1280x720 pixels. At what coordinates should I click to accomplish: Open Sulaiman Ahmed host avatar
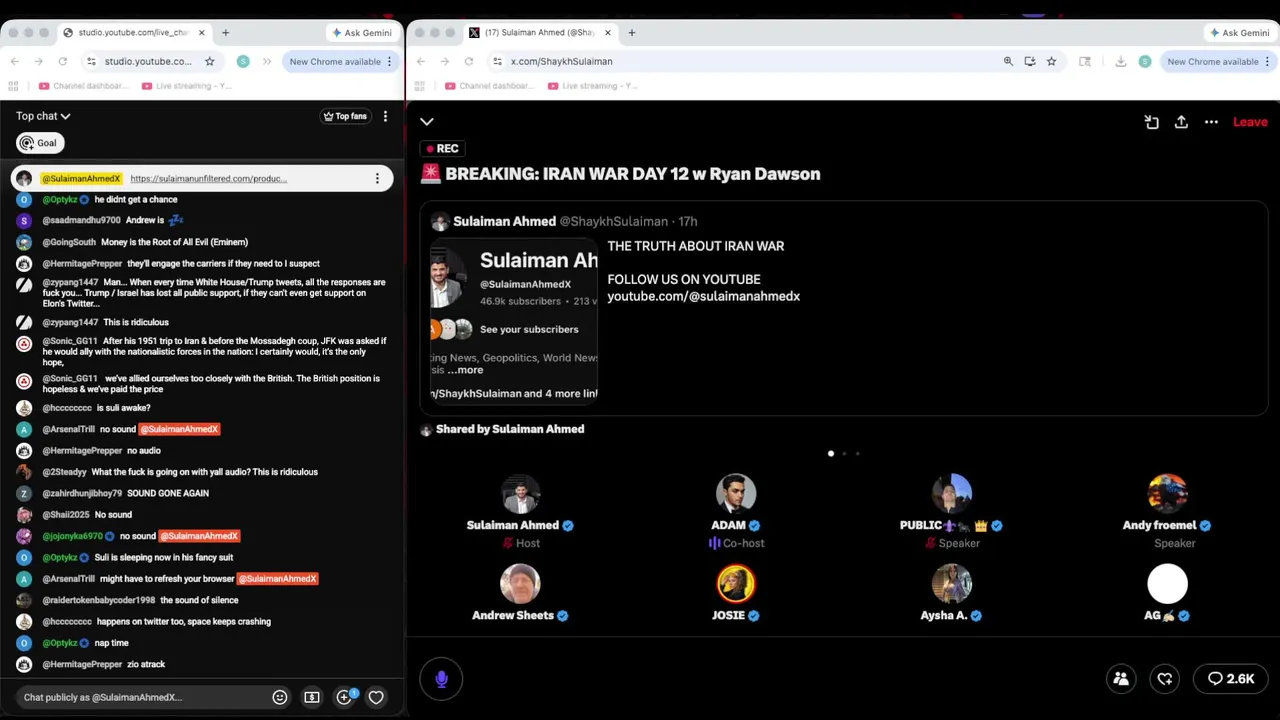[520, 494]
